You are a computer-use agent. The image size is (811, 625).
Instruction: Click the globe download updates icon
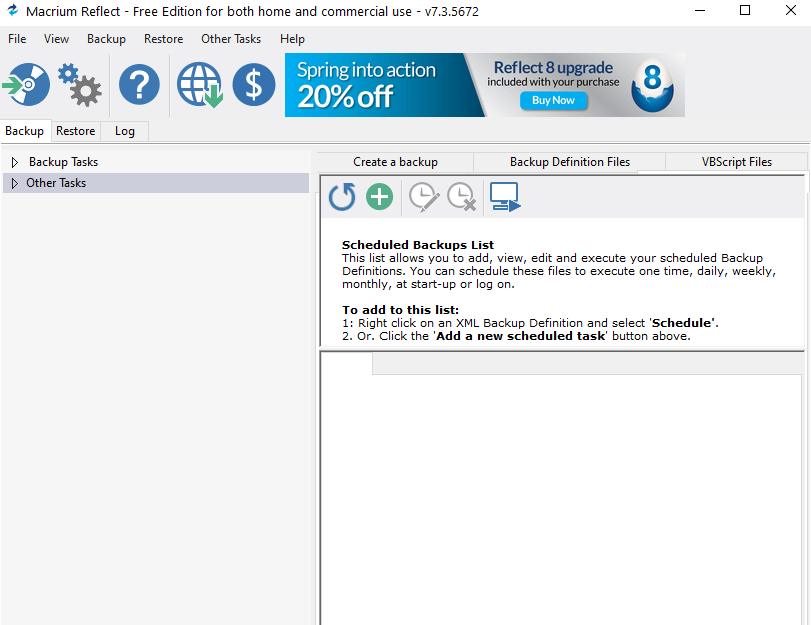[200, 85]
